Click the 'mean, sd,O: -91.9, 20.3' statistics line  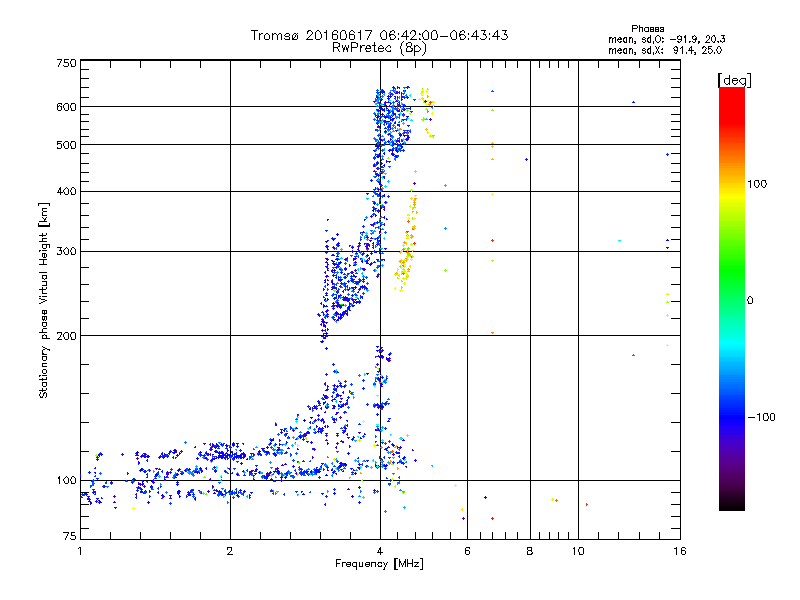click(666, 39)
